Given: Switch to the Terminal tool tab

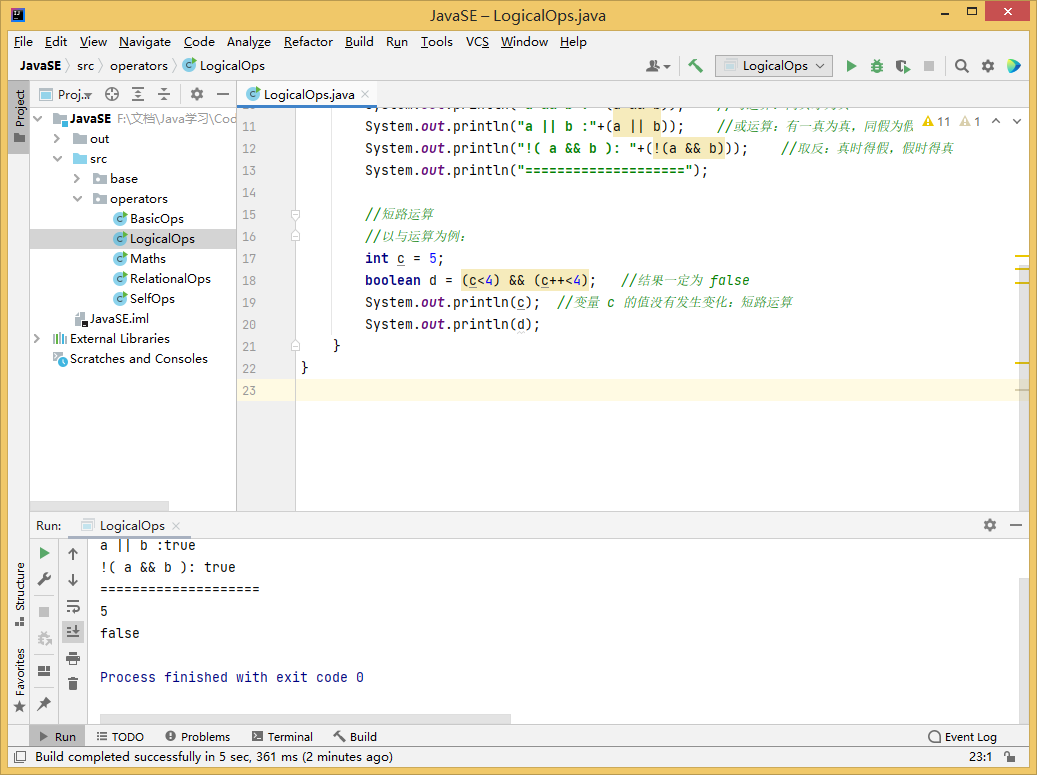Looking at the screenshot, I should (x=282, y=737).
